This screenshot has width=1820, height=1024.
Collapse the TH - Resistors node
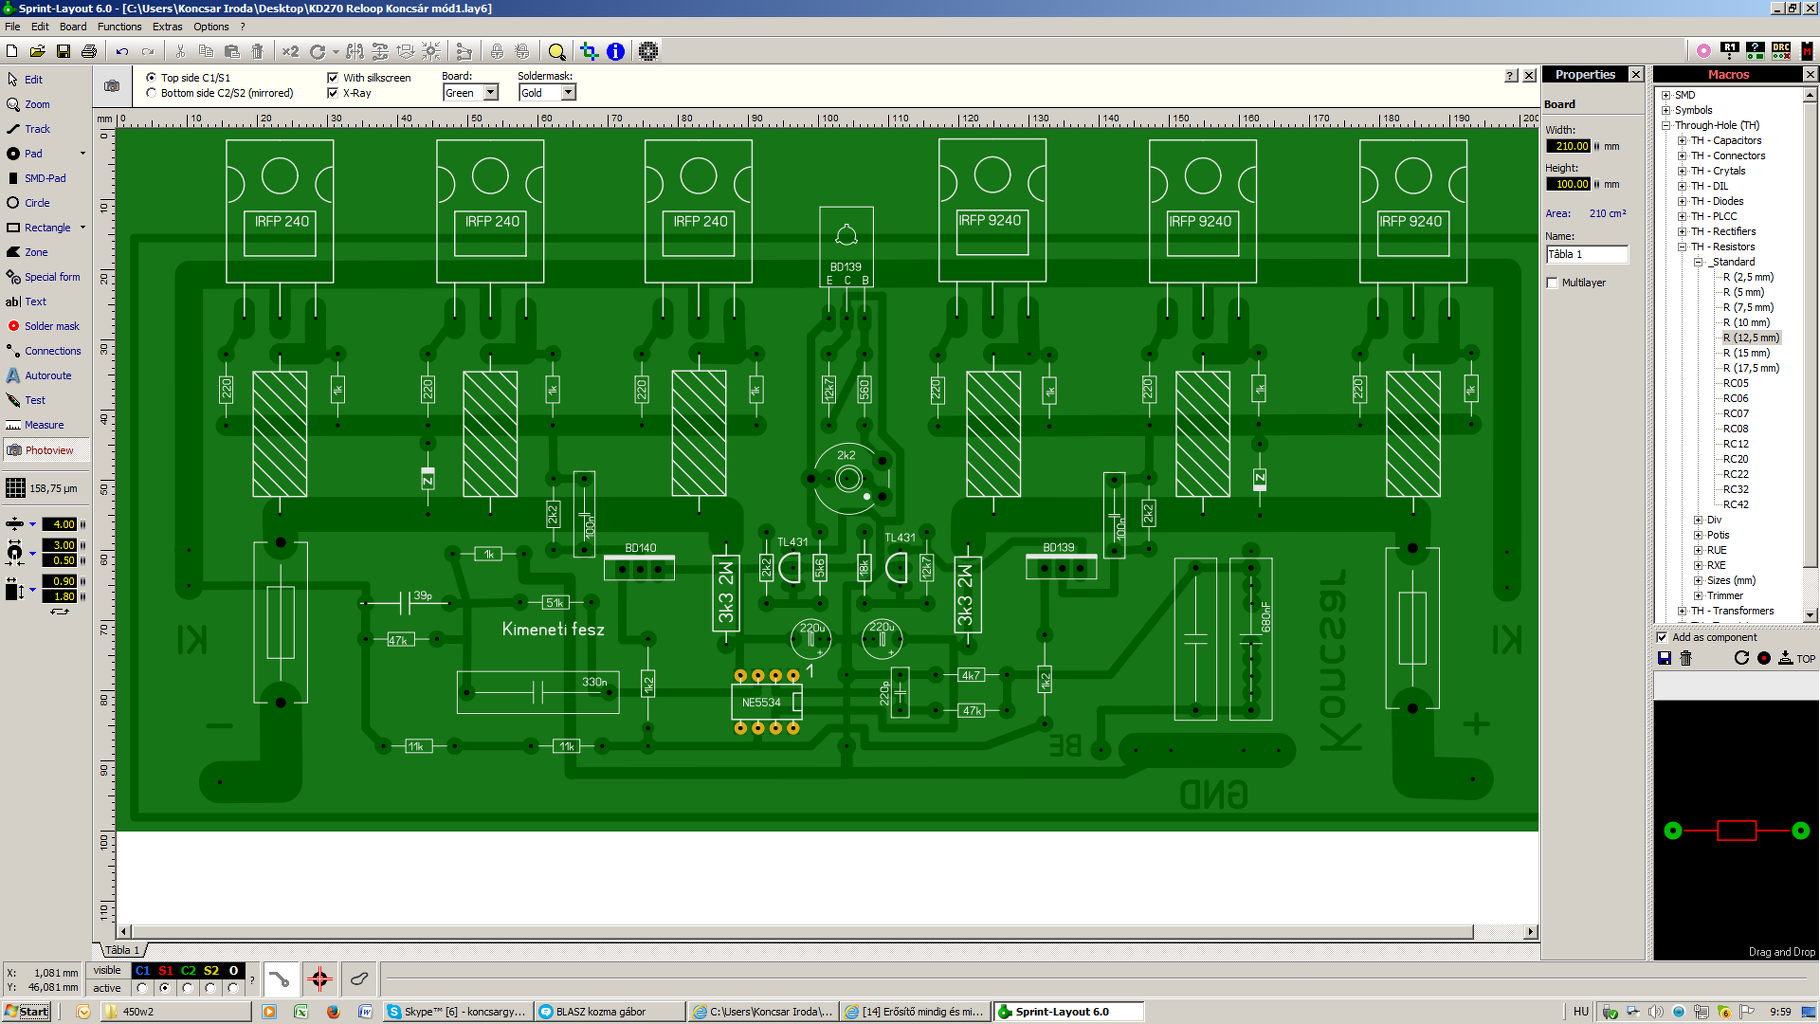[1682, 247]
